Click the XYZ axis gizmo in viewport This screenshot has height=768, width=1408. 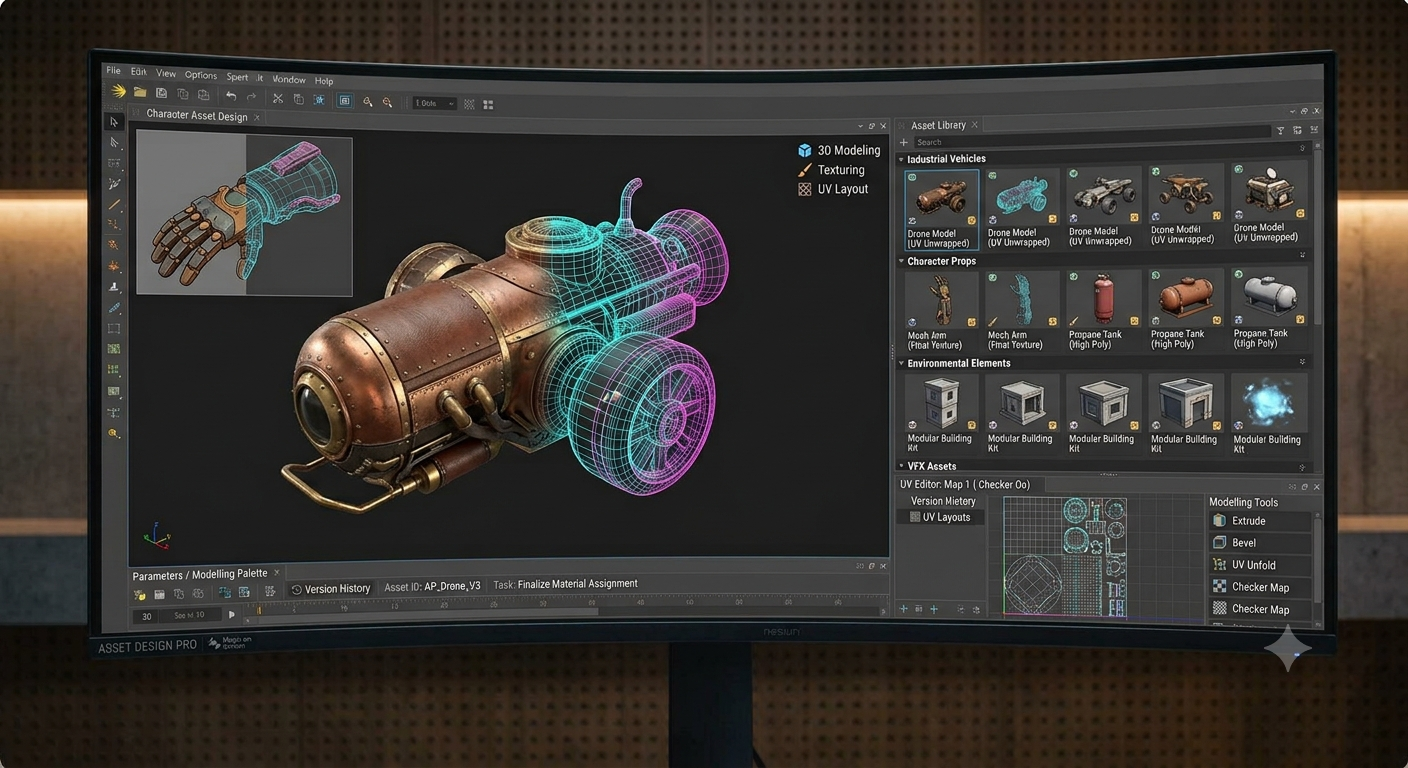156,537
